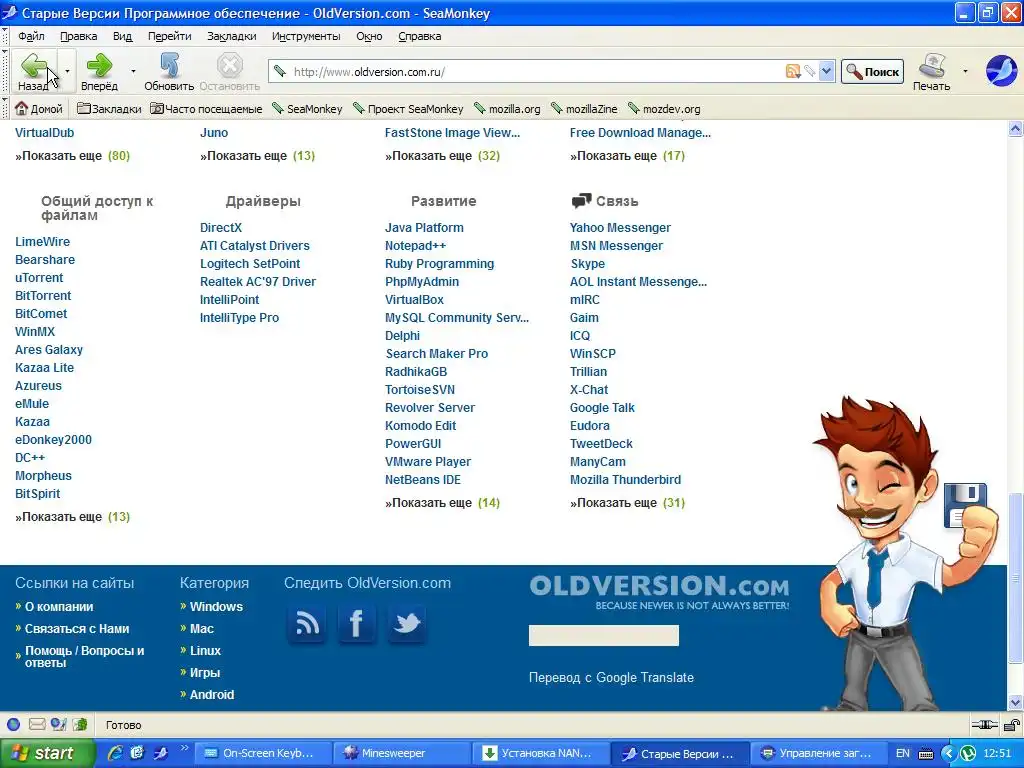
Task: Open Связаться с Нами footer link
Action: [77, 629]
